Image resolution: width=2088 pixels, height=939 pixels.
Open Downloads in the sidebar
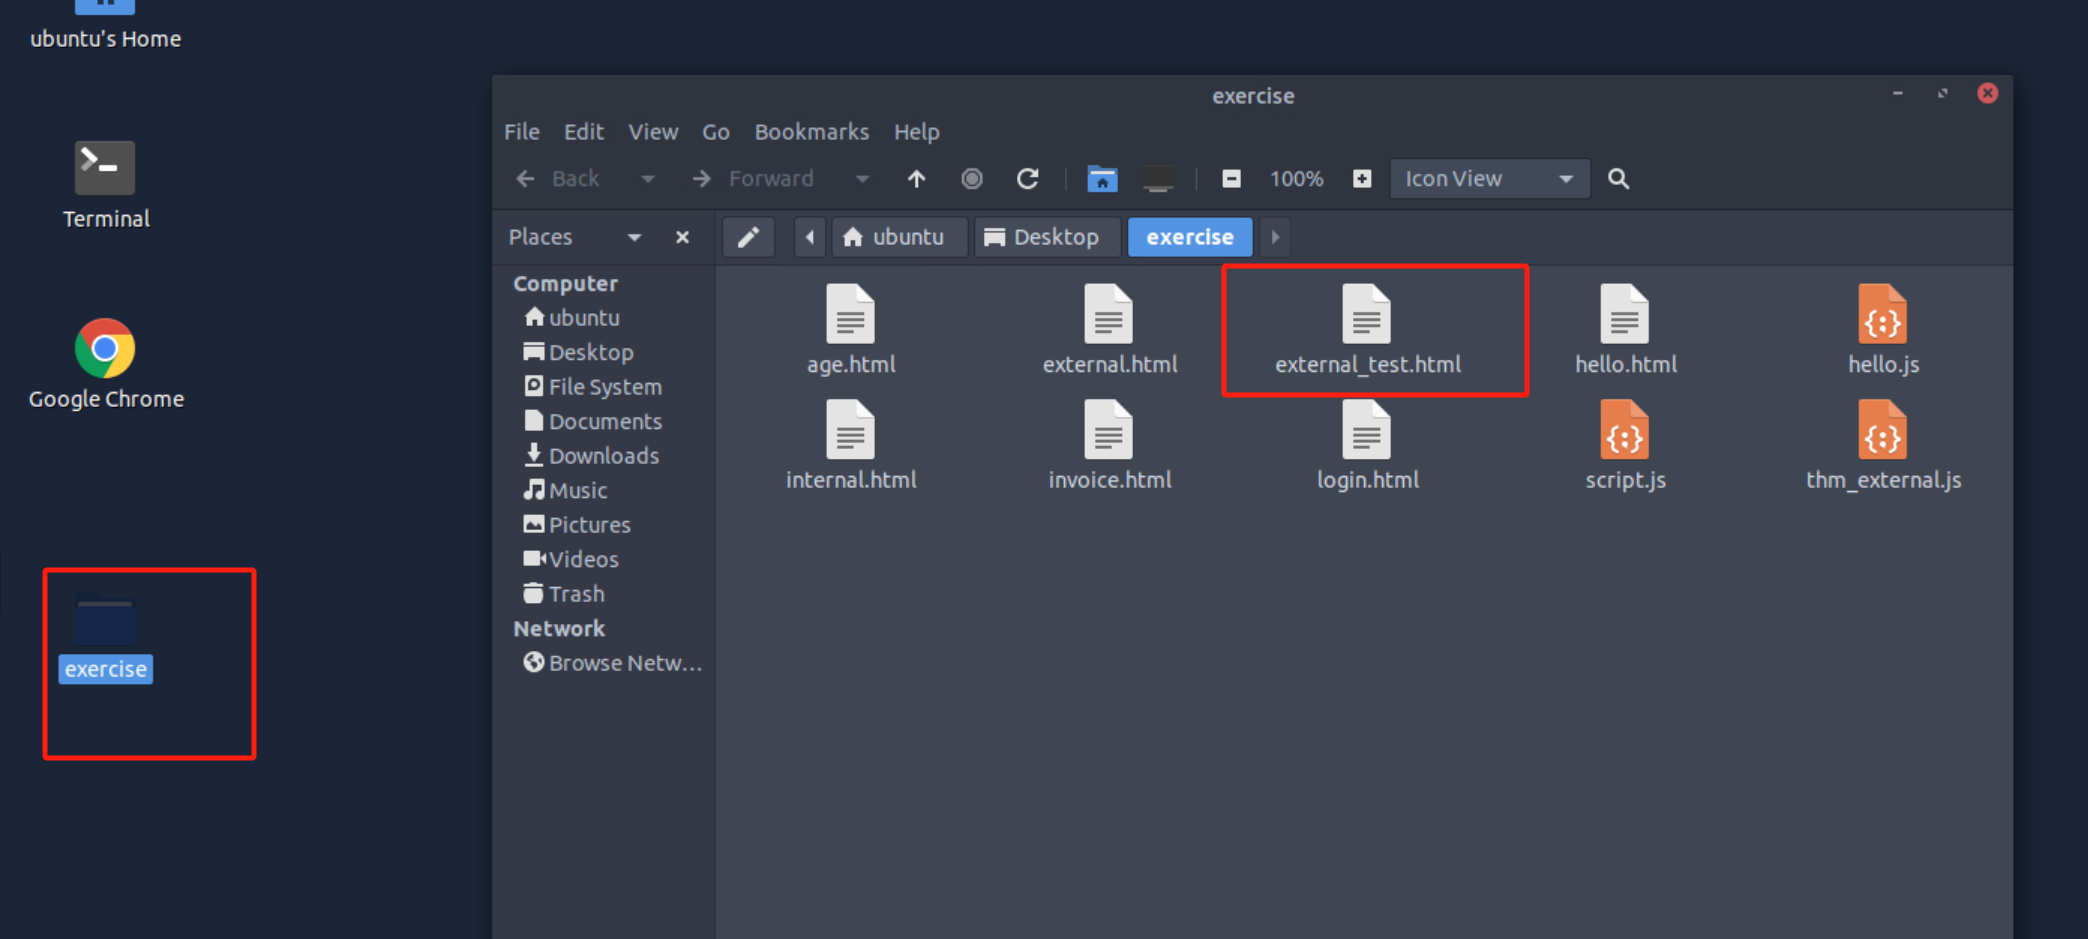(591, 456)
